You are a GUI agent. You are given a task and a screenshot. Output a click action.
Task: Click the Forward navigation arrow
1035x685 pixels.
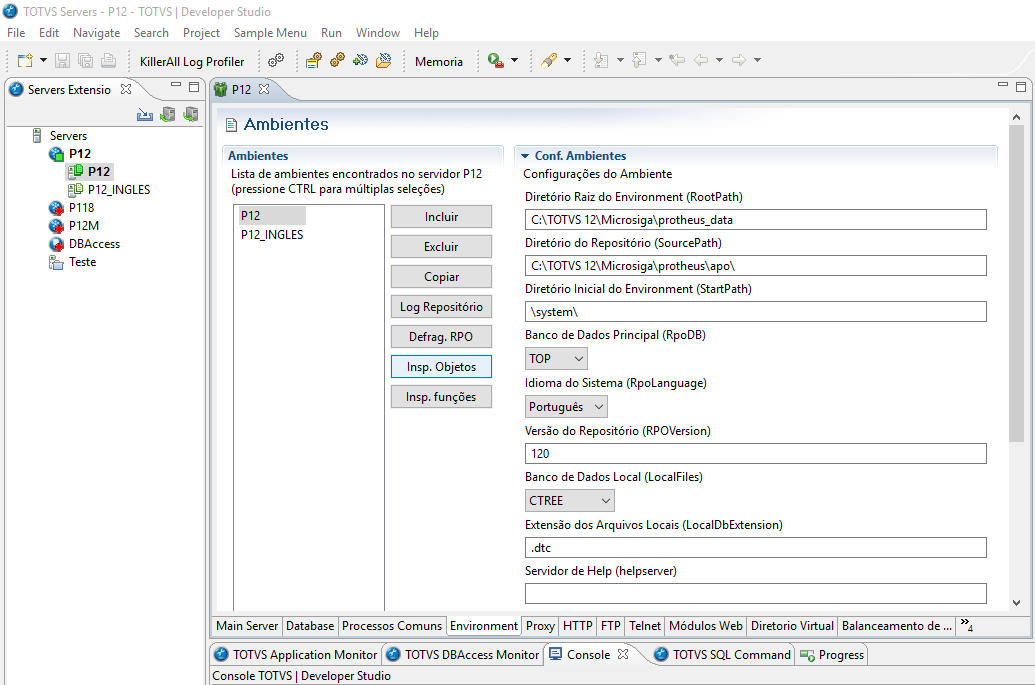[x=739, y=61]
